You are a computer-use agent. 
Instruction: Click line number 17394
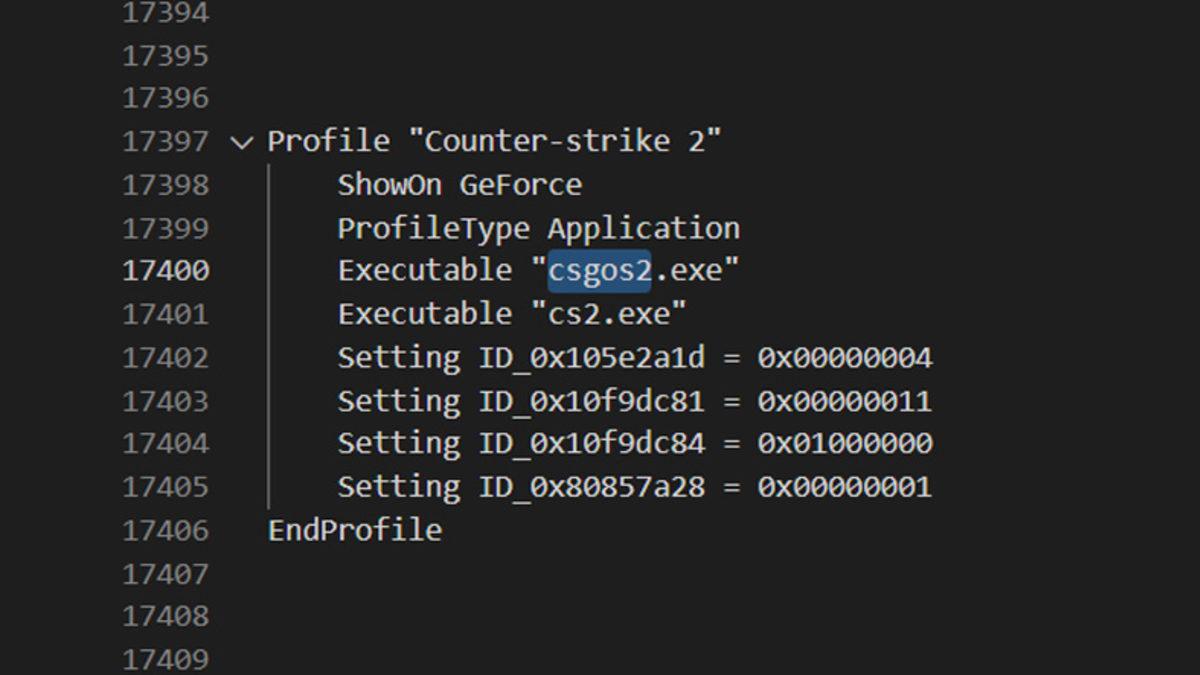(x=165, y=13)
